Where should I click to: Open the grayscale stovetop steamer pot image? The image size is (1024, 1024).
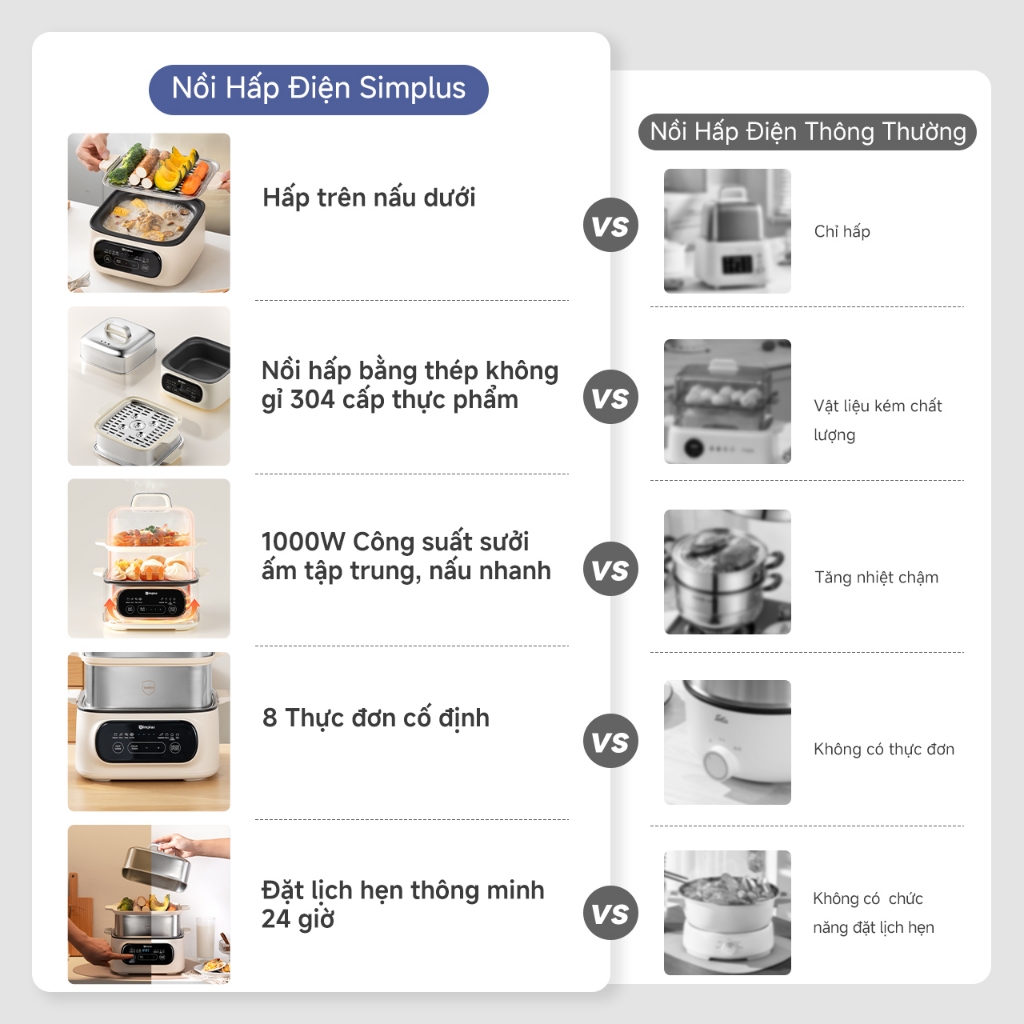[728, 572]
